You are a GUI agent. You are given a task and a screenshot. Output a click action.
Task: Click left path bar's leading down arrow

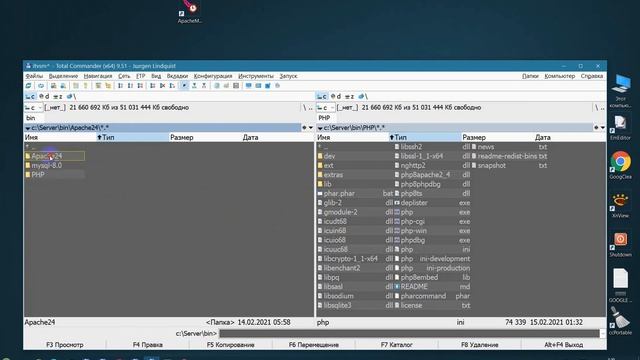point(27,128)
